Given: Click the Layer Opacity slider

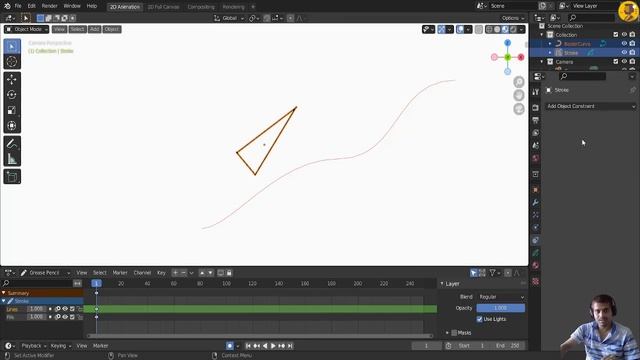Looking at the screenshot, I should tap(501, 308).
